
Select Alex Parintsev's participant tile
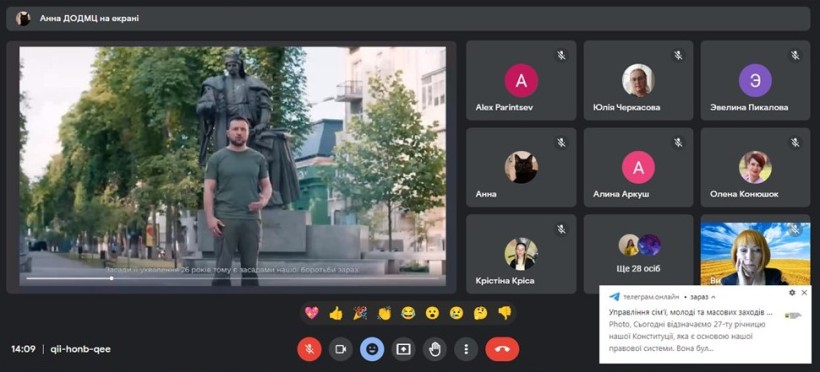tap(521, 81)
